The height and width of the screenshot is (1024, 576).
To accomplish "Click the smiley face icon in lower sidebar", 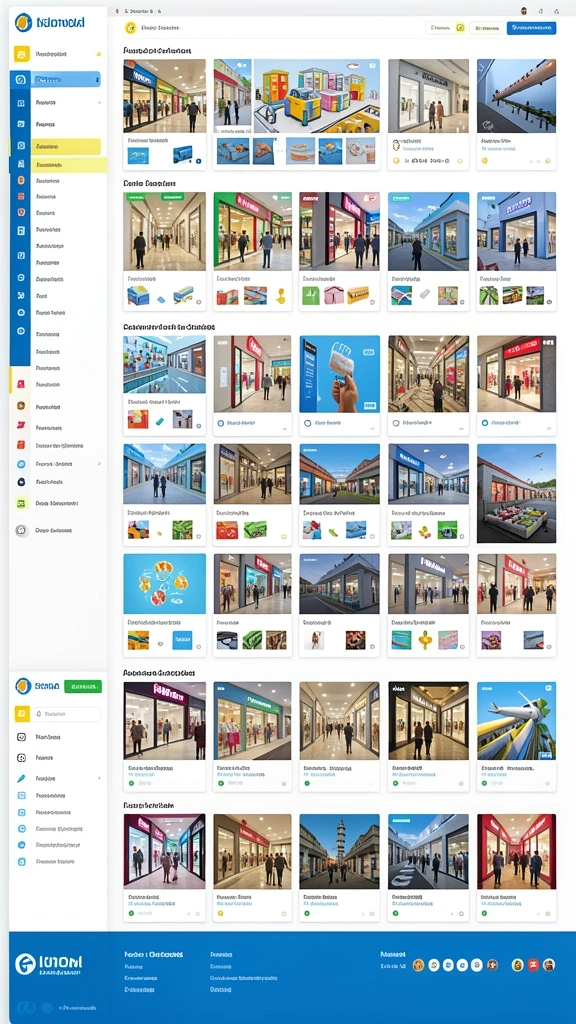I will click(22, 737).
